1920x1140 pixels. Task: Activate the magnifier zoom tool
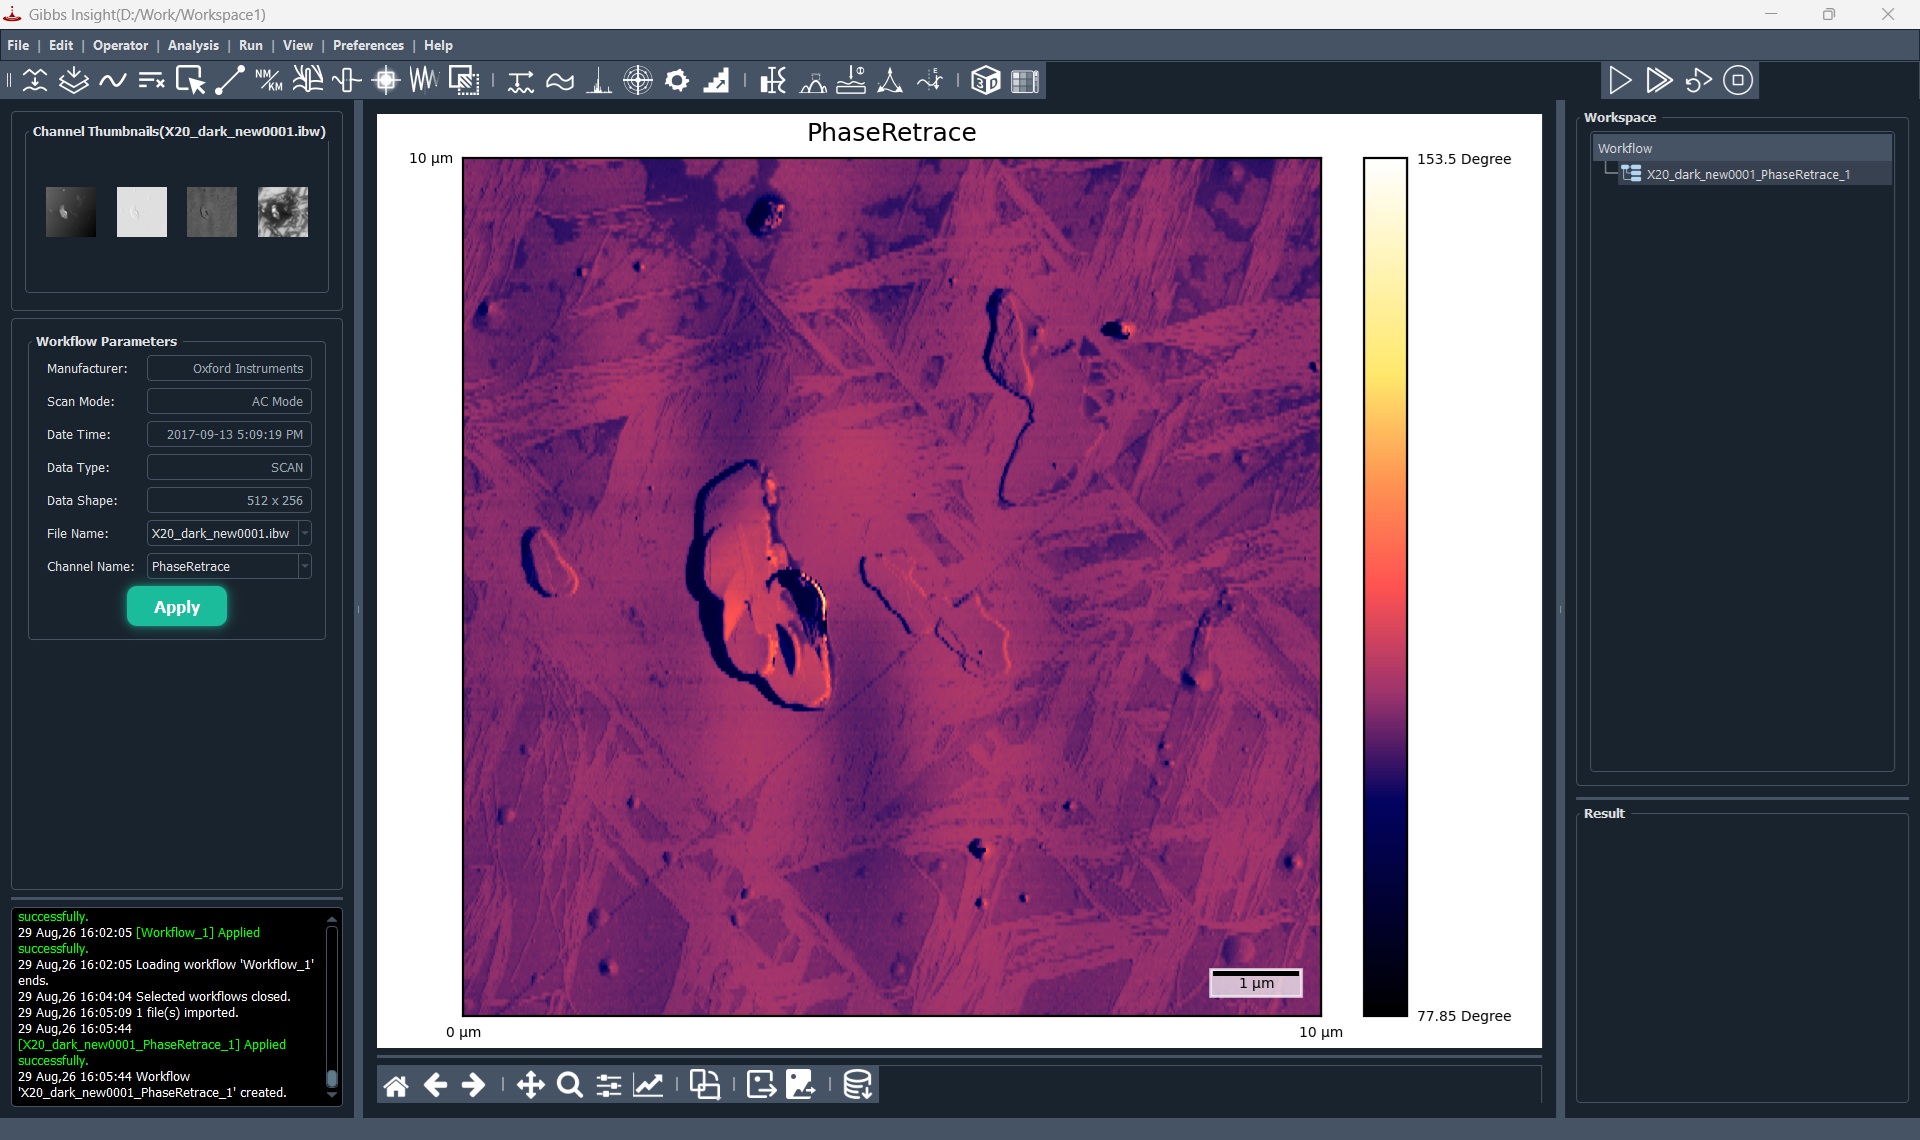pos(570,1085)
